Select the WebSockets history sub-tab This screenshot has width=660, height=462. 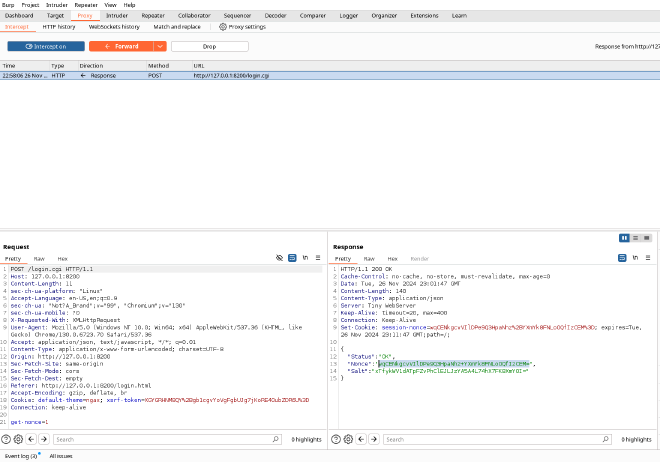pyautogui.click(x=114, y=27)
